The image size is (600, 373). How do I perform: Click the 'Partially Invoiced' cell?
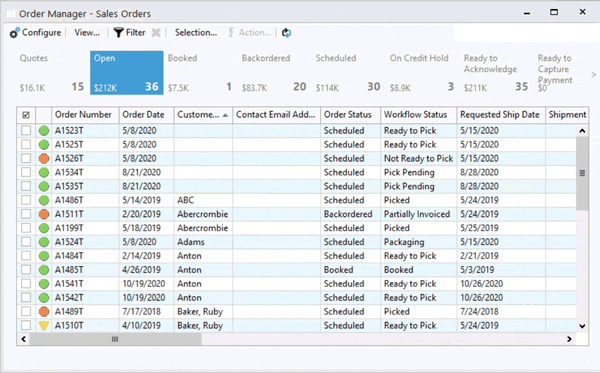[419, 214]
